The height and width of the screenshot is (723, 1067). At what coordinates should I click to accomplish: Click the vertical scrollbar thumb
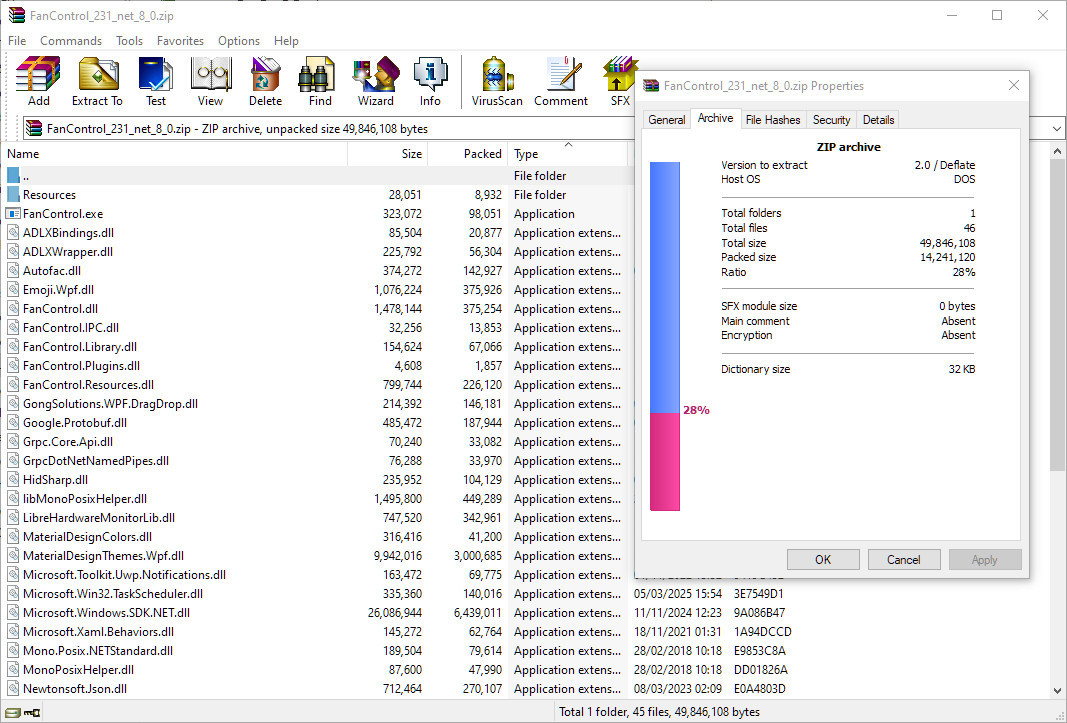tap(1057, 315)
